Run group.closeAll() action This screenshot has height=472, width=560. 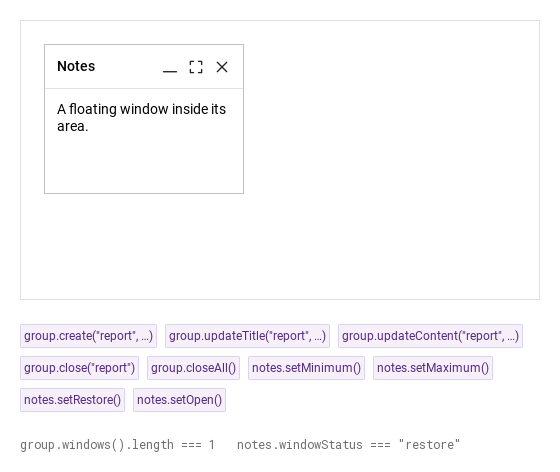click(x=193, y=368)
